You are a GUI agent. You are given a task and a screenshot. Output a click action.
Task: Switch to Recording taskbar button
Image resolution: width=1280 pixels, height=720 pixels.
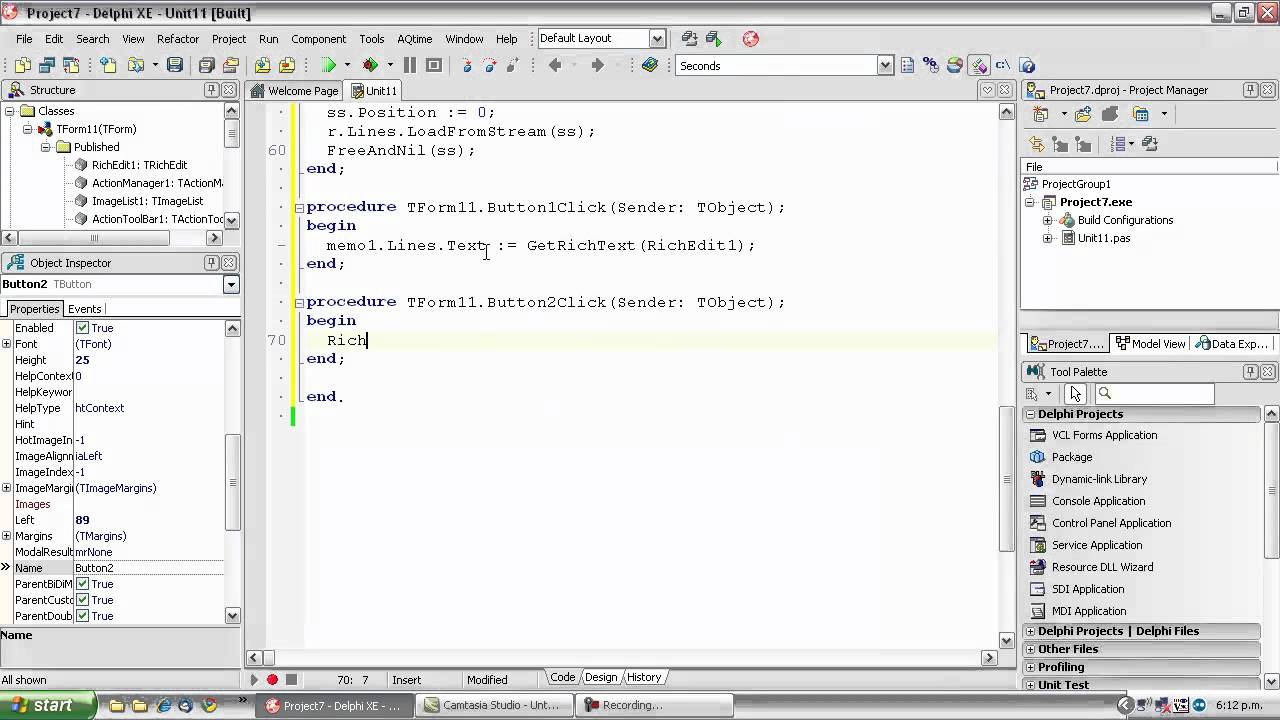click(x=655, y=705)
